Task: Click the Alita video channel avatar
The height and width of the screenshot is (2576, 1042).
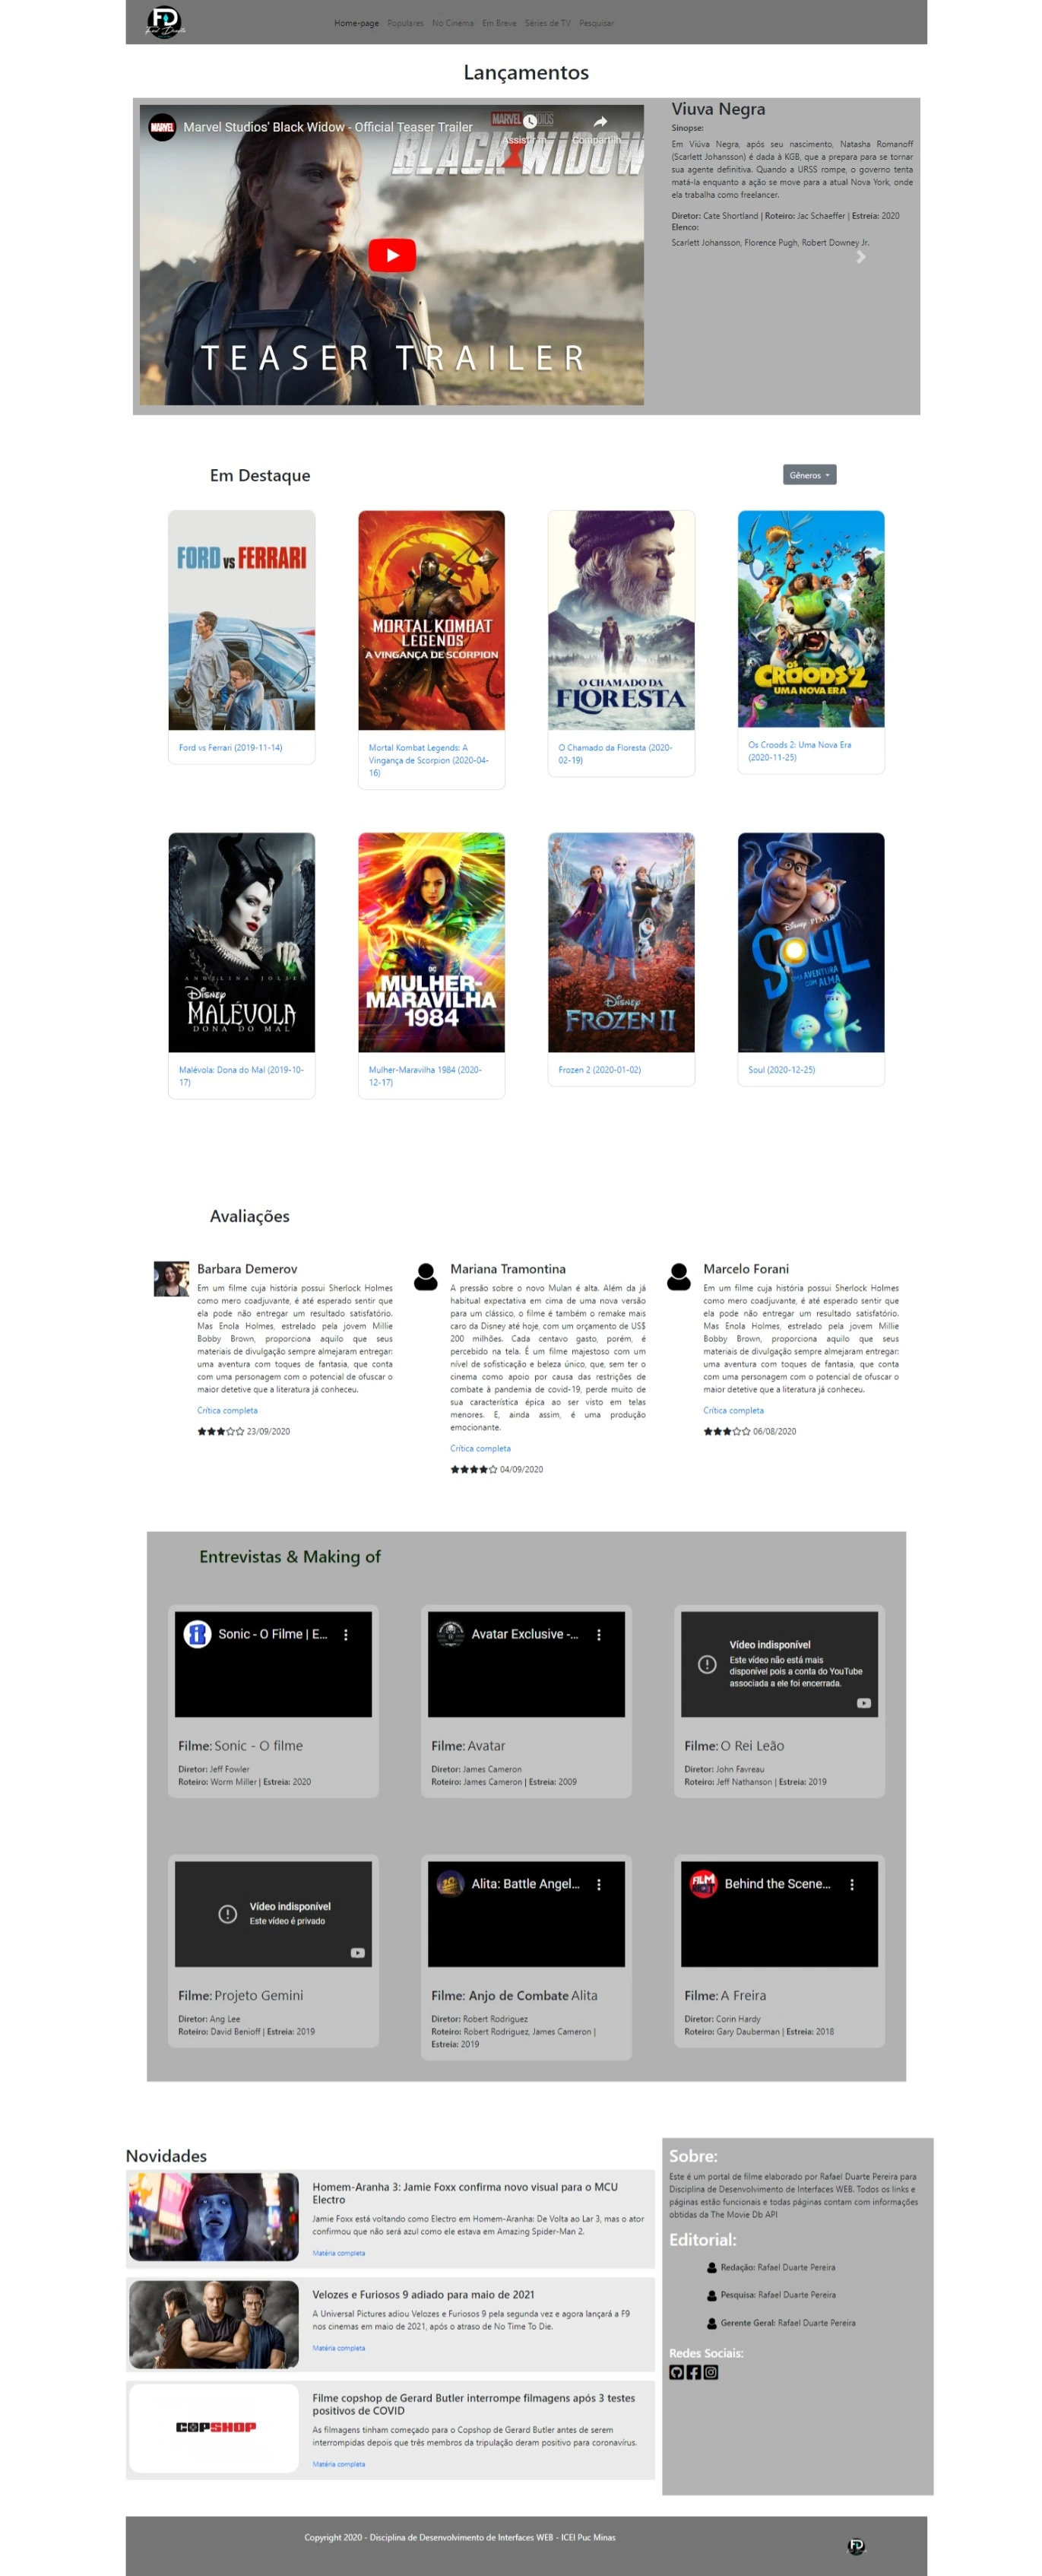Action: (x=450, y=1884)
